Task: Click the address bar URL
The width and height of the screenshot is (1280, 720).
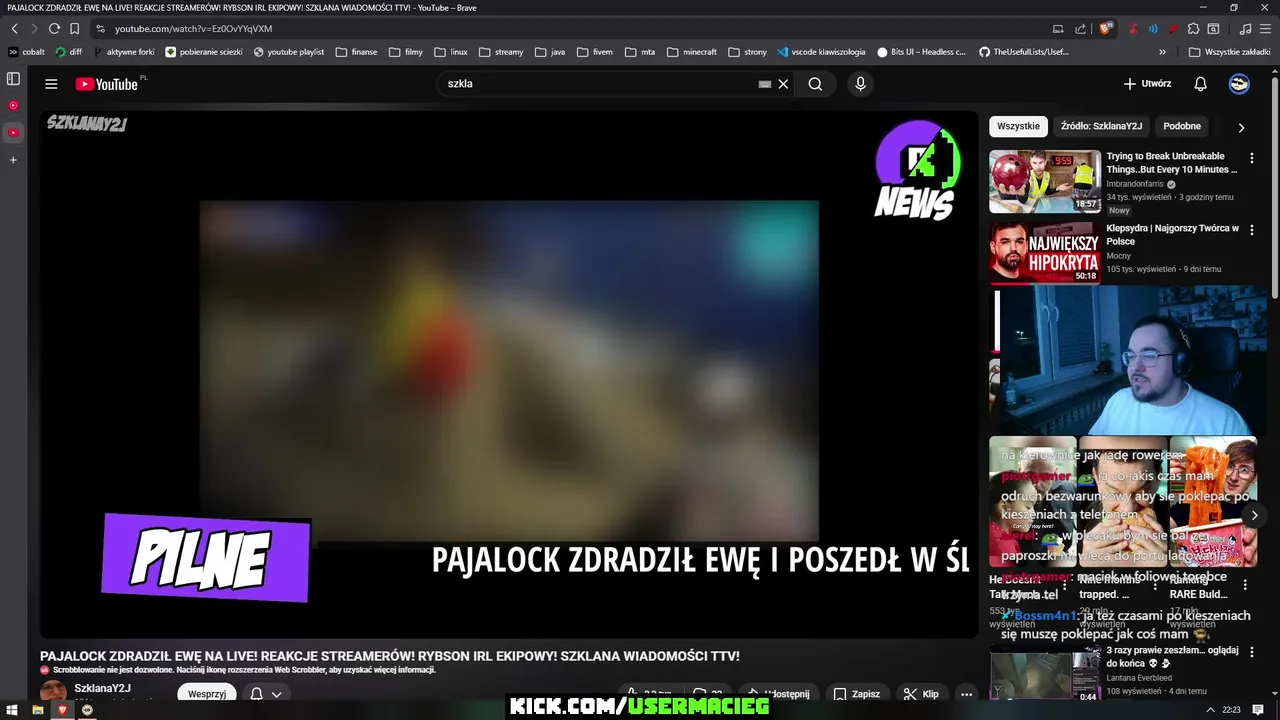Action: coord(193,29)
